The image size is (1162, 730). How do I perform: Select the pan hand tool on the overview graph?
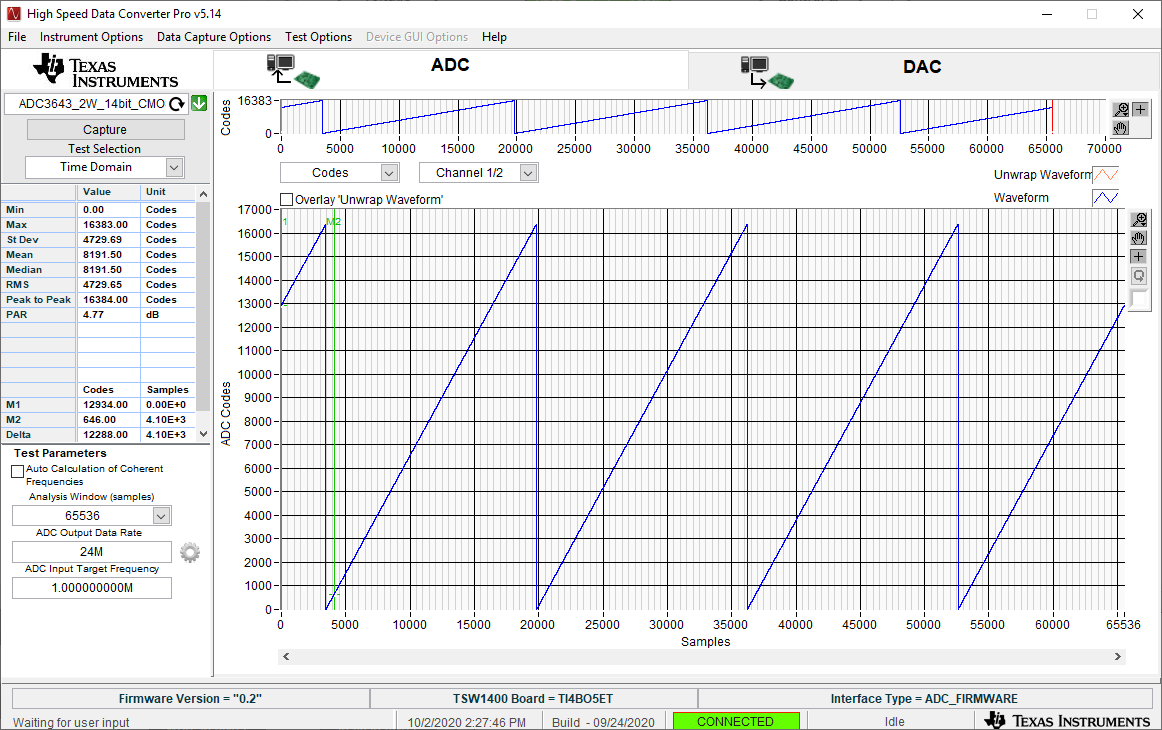click(1122, 128)
